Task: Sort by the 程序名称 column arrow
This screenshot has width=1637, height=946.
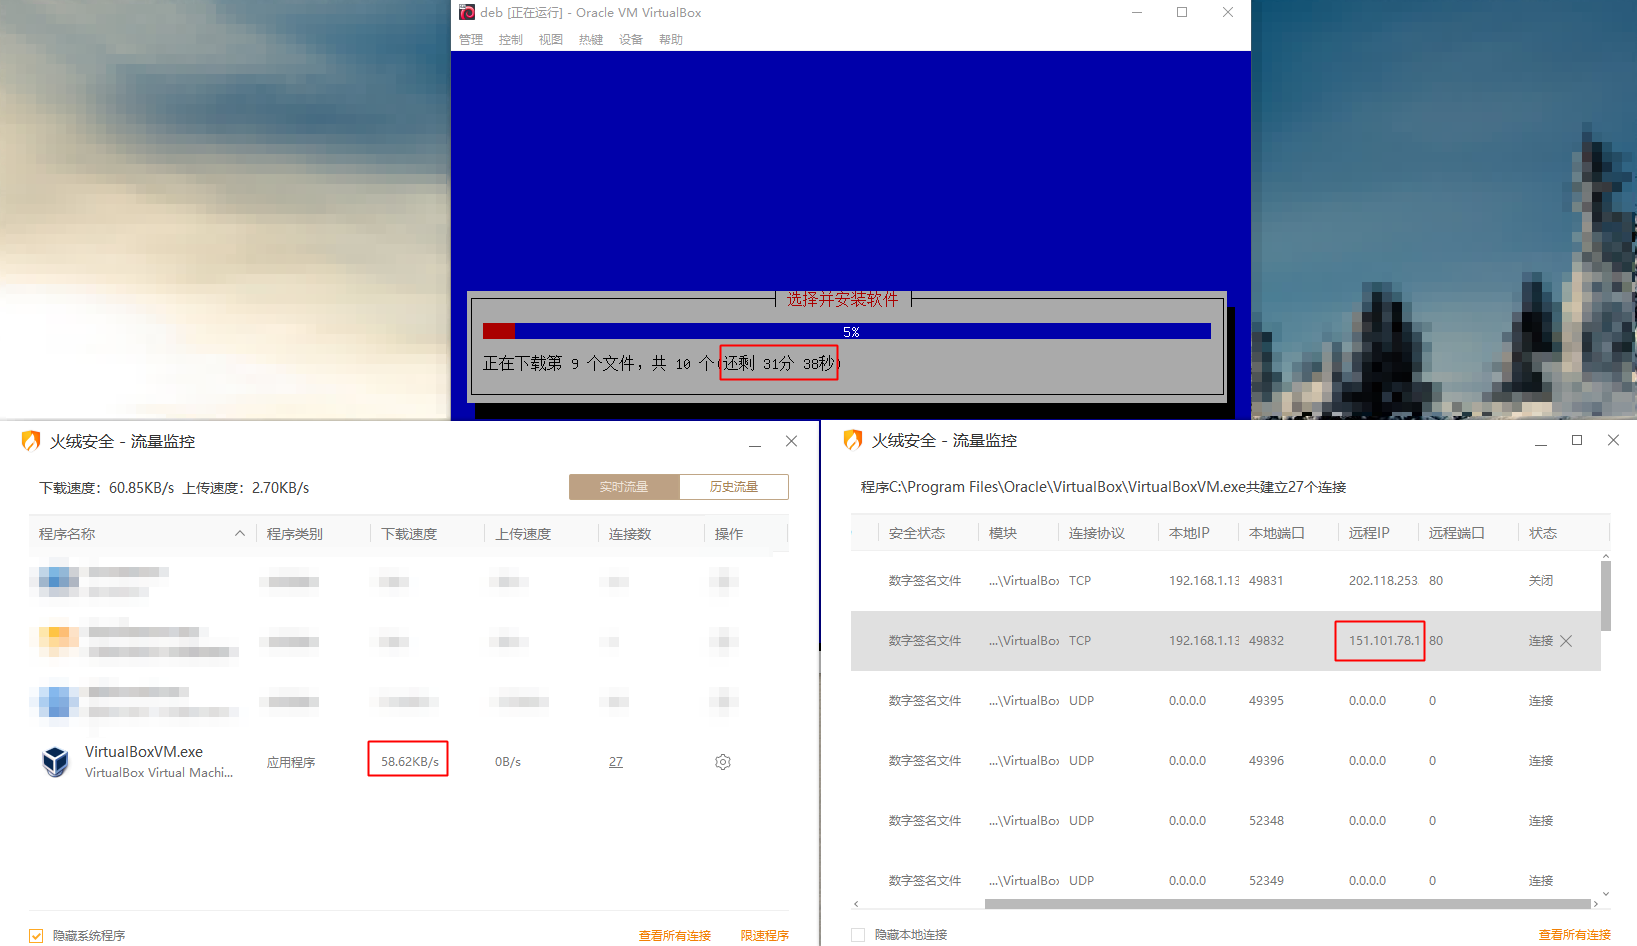Action: (240, 534)
